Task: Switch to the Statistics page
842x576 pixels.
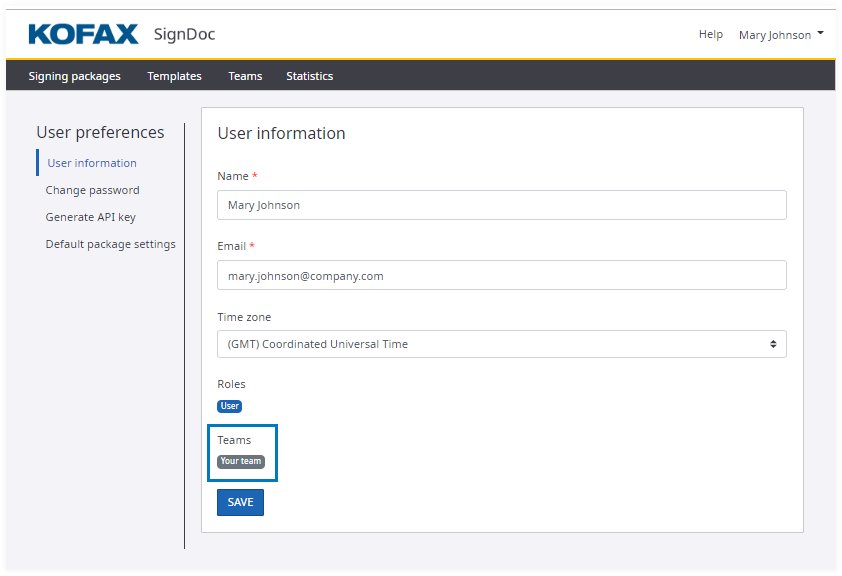Action: point(309,76)
